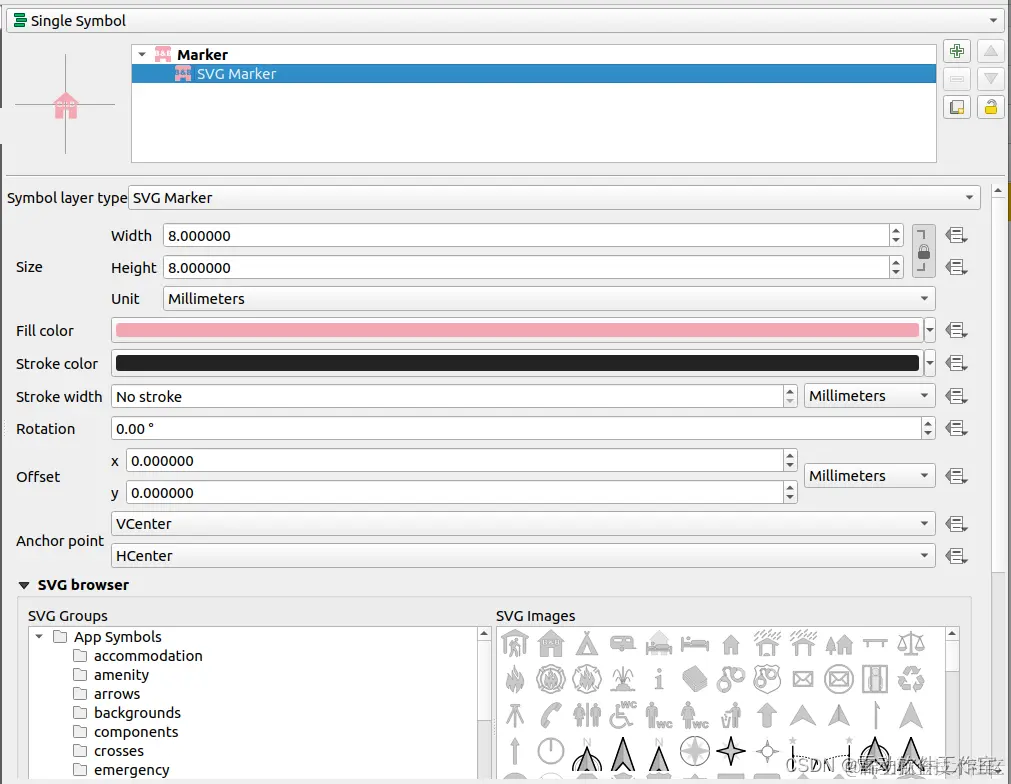Screen dimensions: 1011x784
Task: Open the VCenter anchor point dropdown
Action: tap(523, 524)
